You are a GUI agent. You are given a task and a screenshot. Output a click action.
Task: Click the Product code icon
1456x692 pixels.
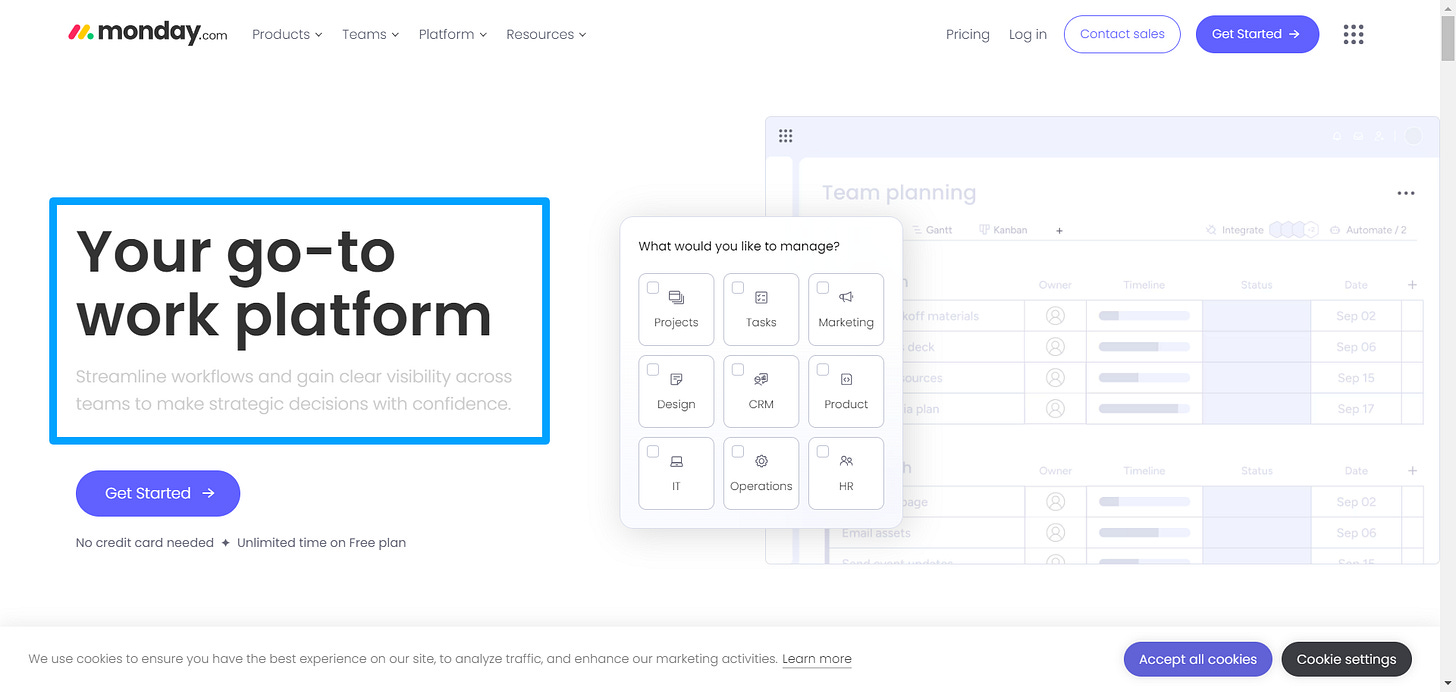tap(846, 379)
